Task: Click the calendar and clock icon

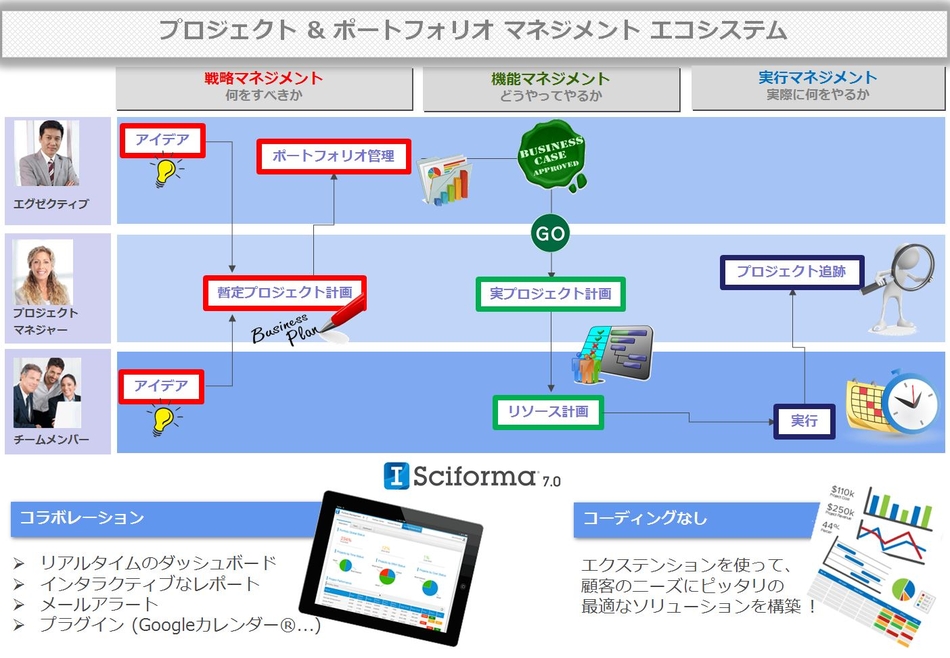Action: click(893, 406)
